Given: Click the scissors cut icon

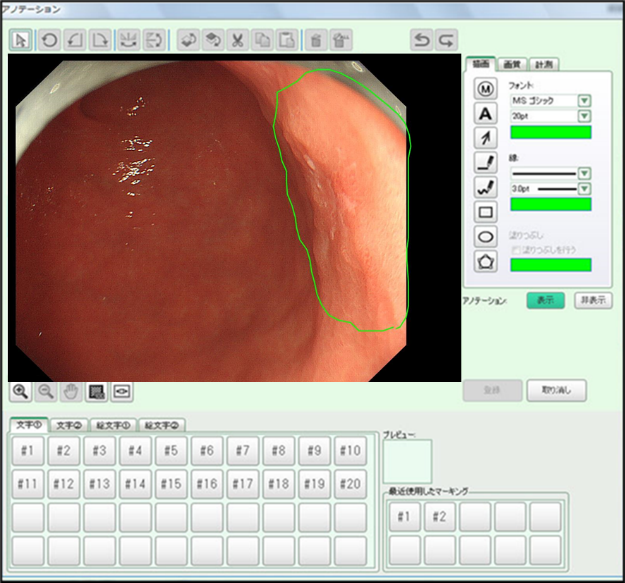Looking at the screenshot, I should (238, 40).
